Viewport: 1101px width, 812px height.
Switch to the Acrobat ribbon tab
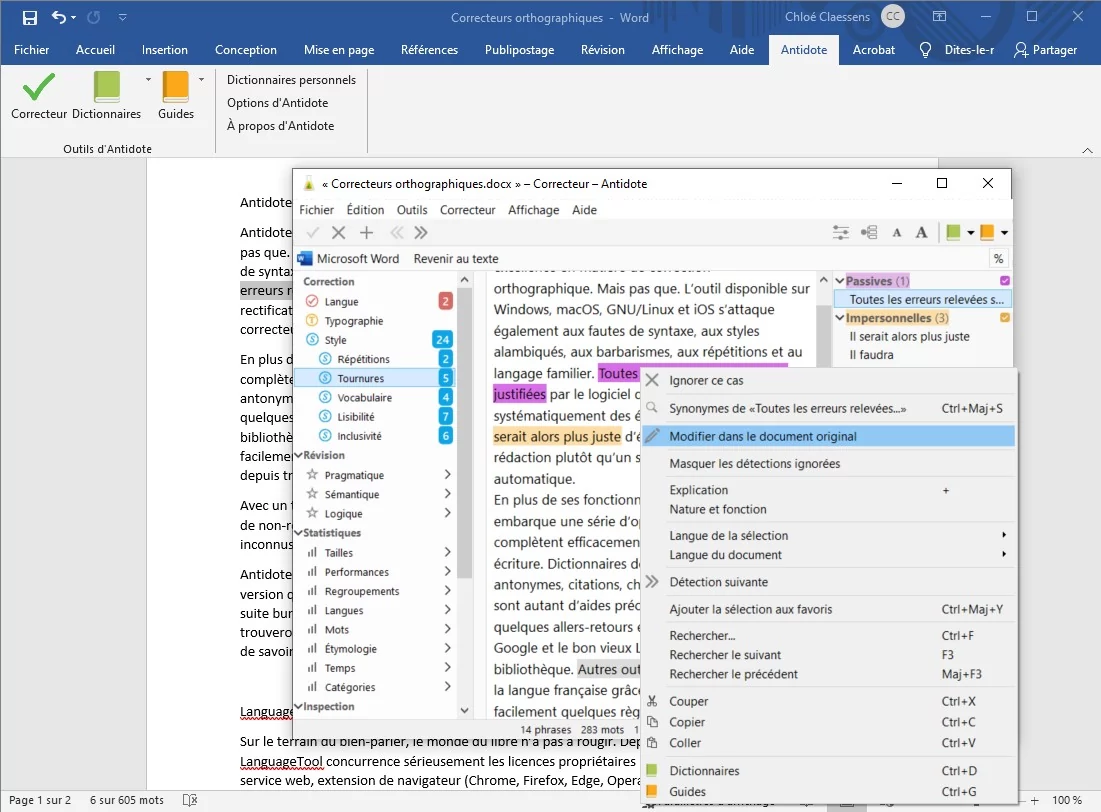pyautogui.click(x=873, y=50)
